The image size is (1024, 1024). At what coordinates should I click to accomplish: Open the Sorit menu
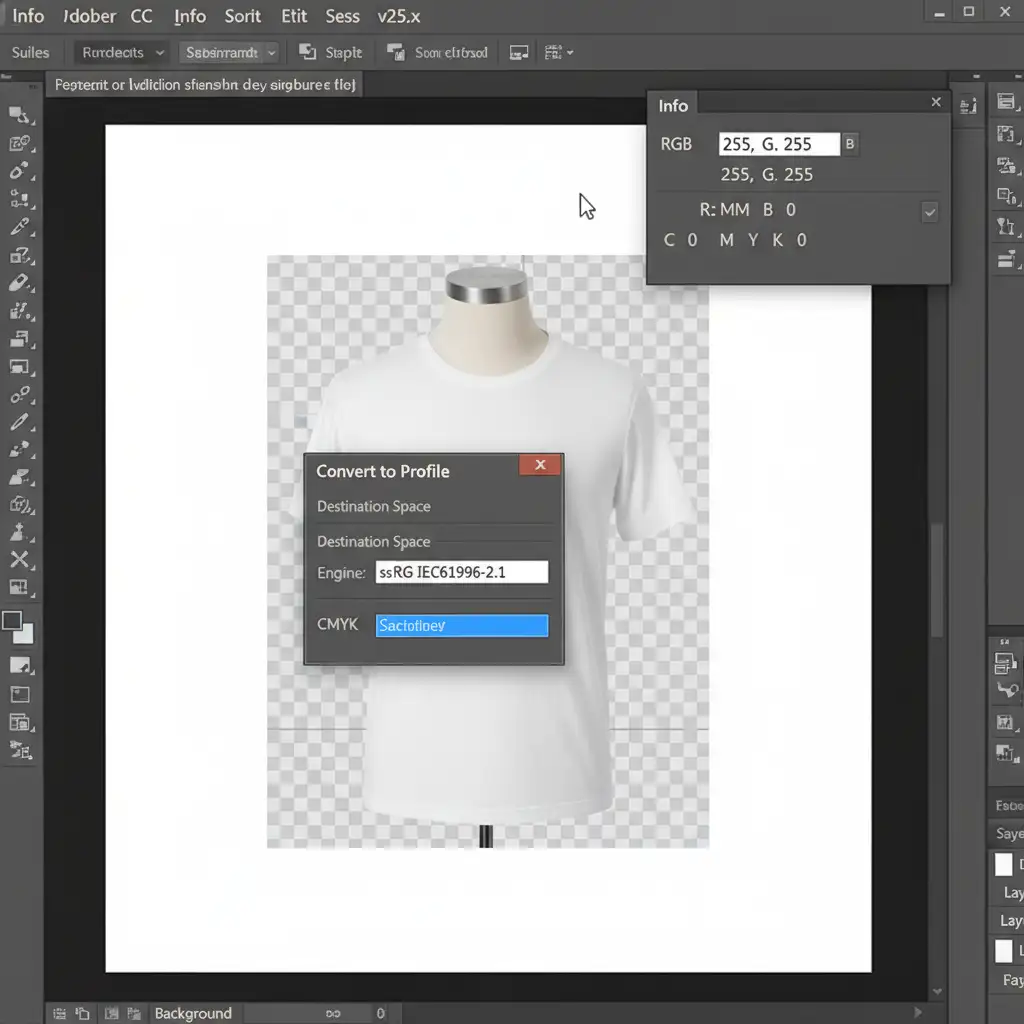tap(243, 16)
